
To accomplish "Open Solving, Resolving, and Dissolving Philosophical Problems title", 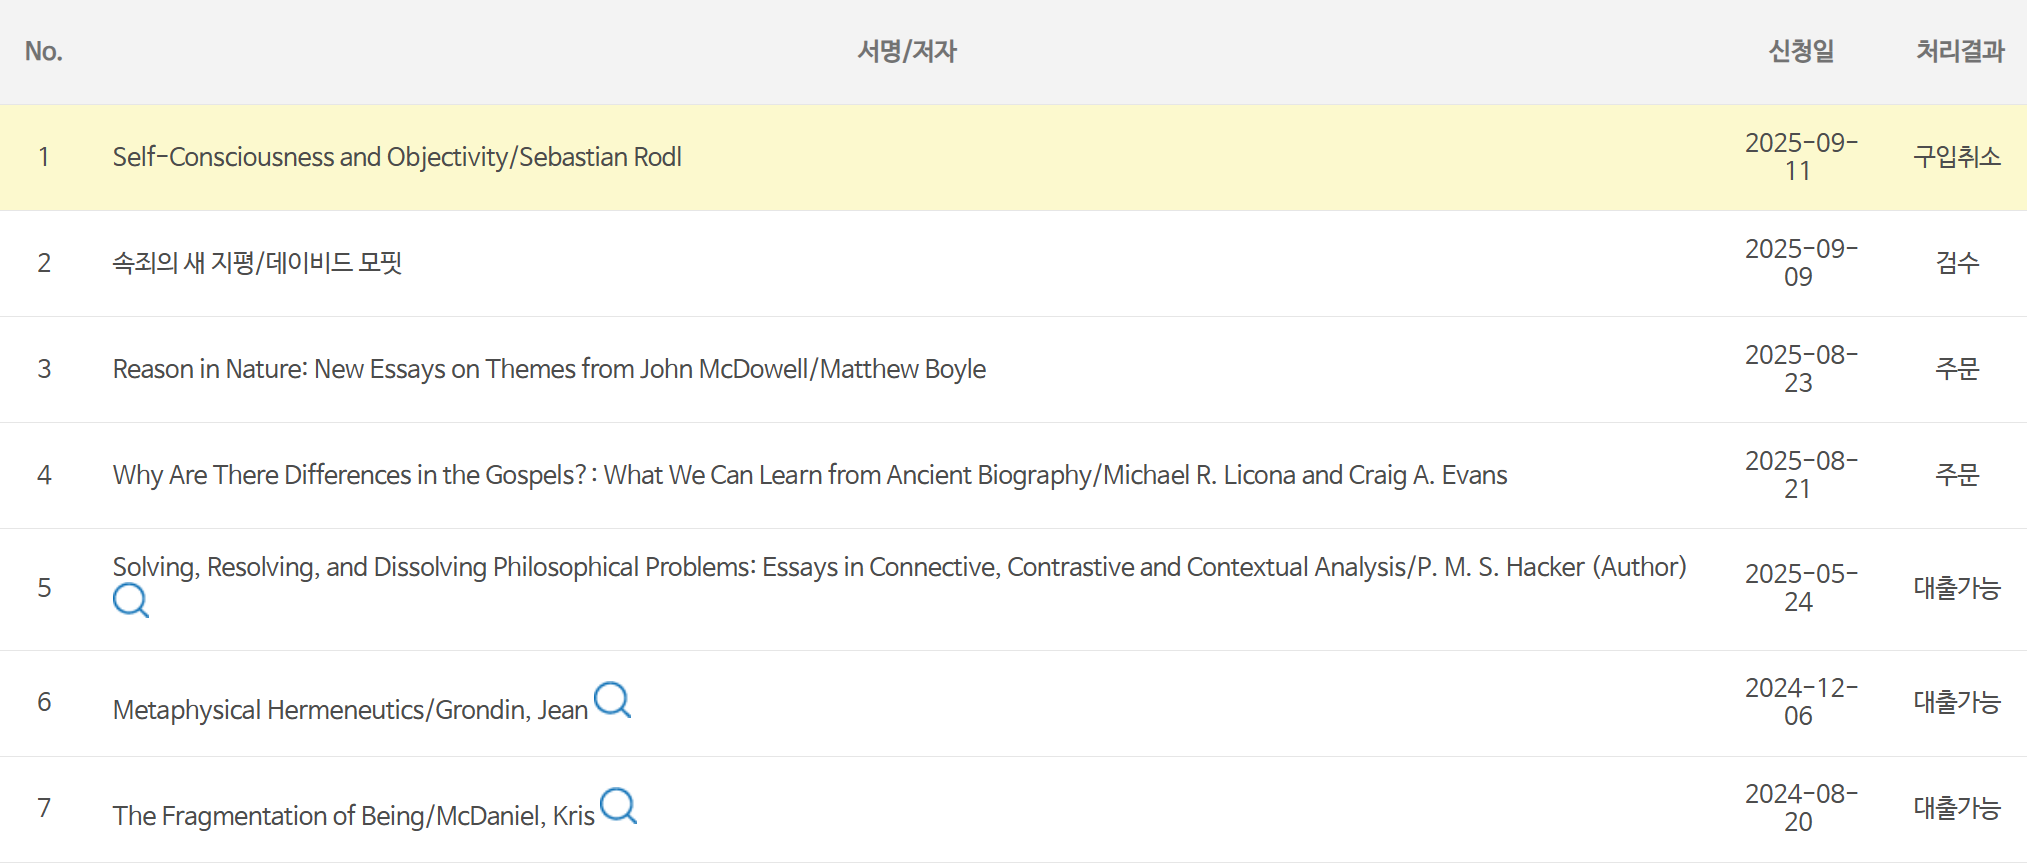I will click(x=899, y=567).
